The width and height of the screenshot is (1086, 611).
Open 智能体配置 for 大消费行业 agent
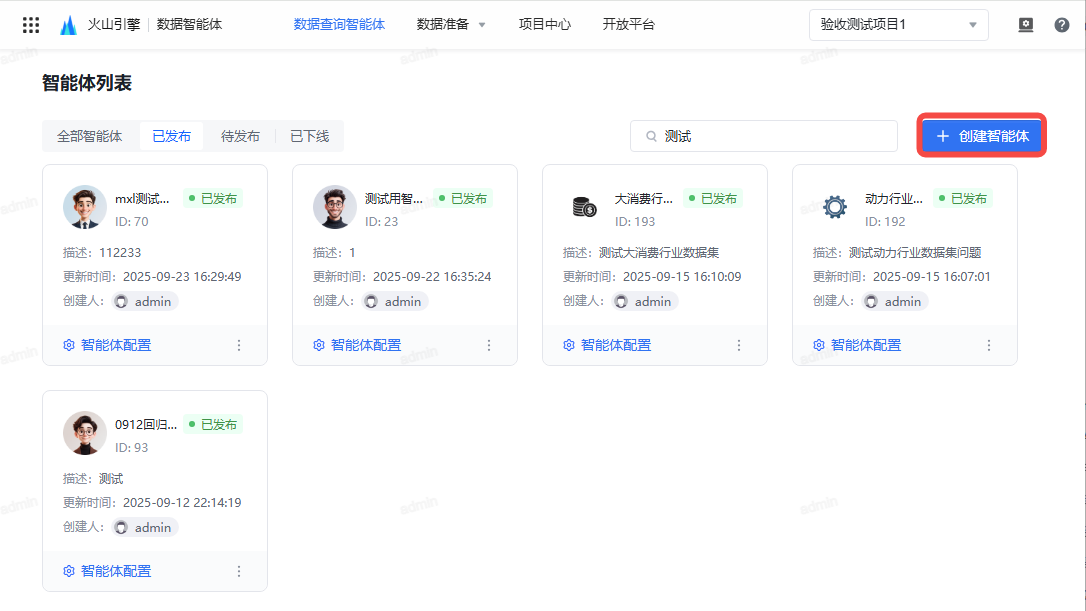[607, 345]
